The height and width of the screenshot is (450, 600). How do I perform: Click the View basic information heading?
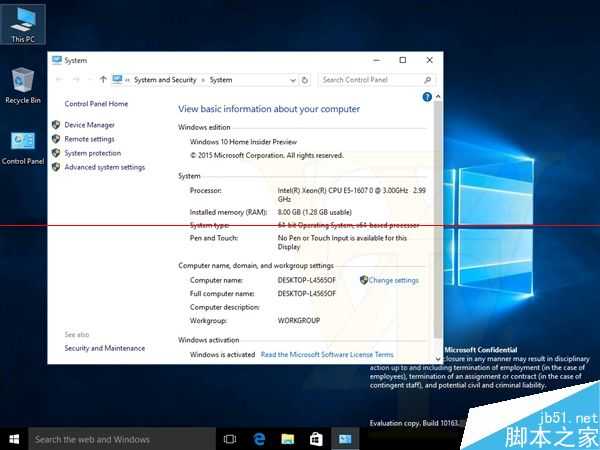(269, 109)
